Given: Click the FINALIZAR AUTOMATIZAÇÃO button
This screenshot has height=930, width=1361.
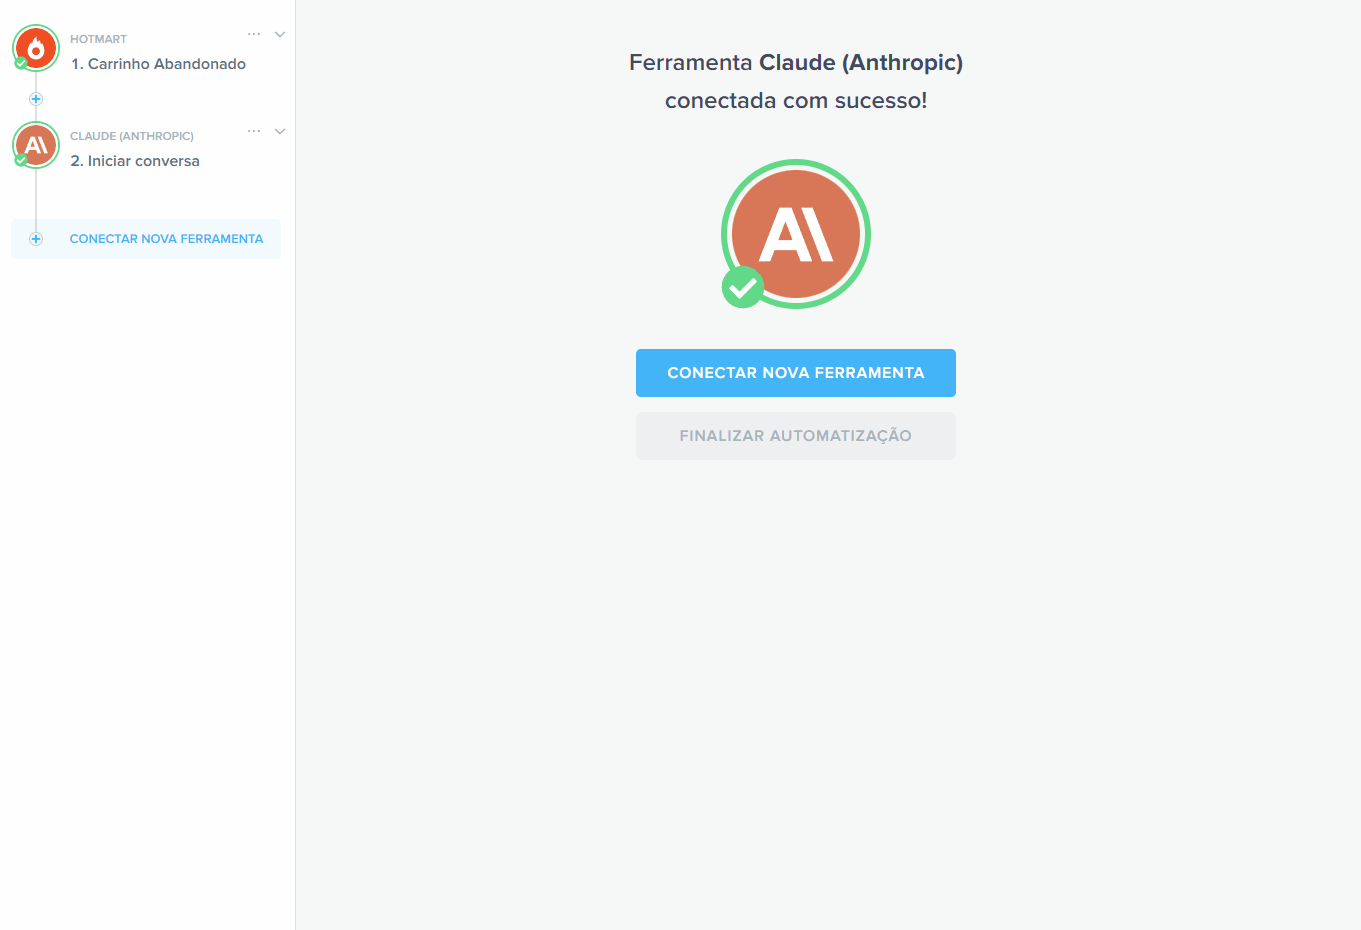Looking at the screenshot, I should click(x=796, y=436).
